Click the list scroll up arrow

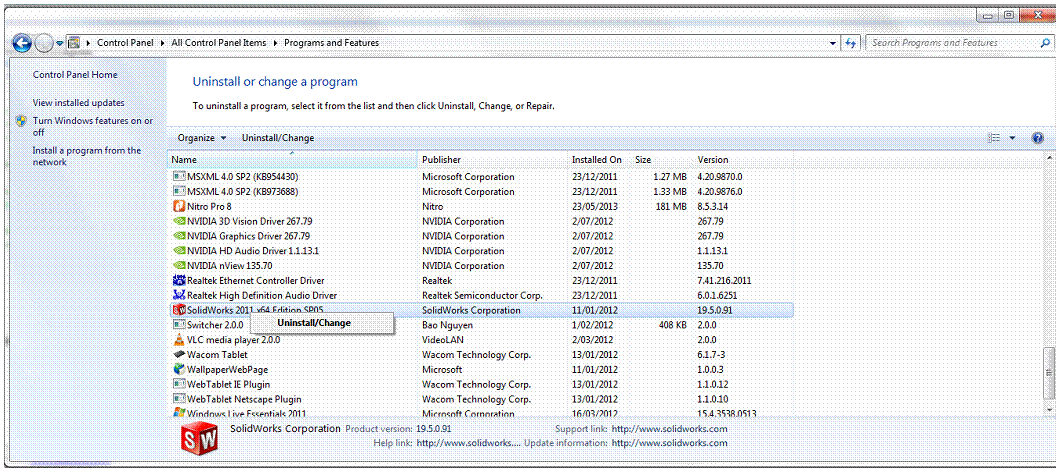click(1050, 158)
